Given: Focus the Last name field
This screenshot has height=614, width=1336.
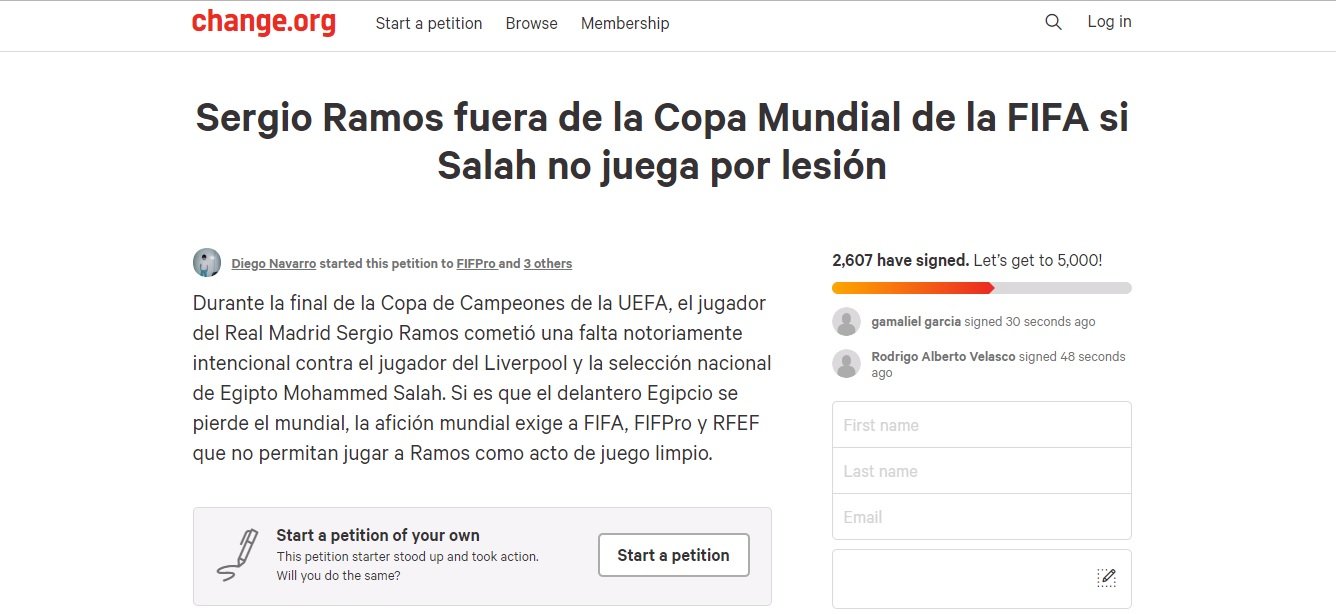Looking at the screenshot, I should 981,471.
